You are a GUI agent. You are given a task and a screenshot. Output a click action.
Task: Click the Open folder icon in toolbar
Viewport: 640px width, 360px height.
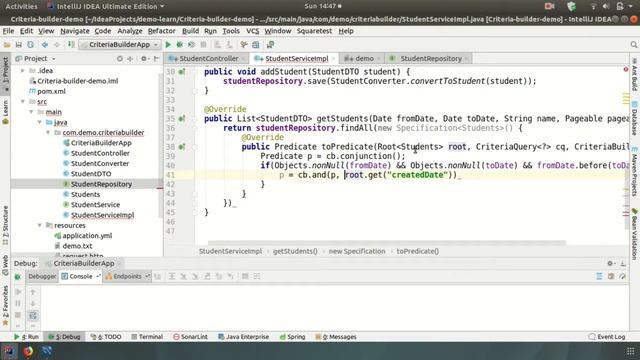7,44
